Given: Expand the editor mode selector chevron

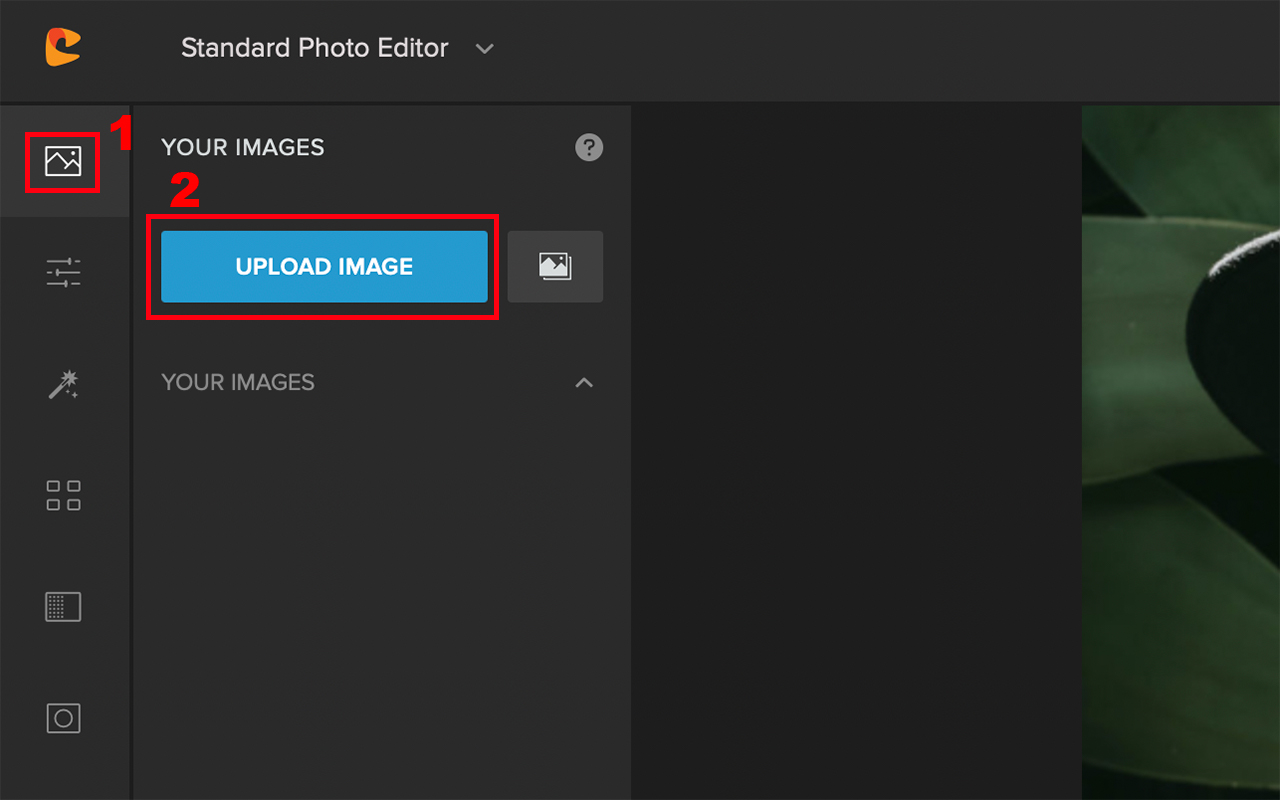Looking at the screenshot, I should coord(485,48).
